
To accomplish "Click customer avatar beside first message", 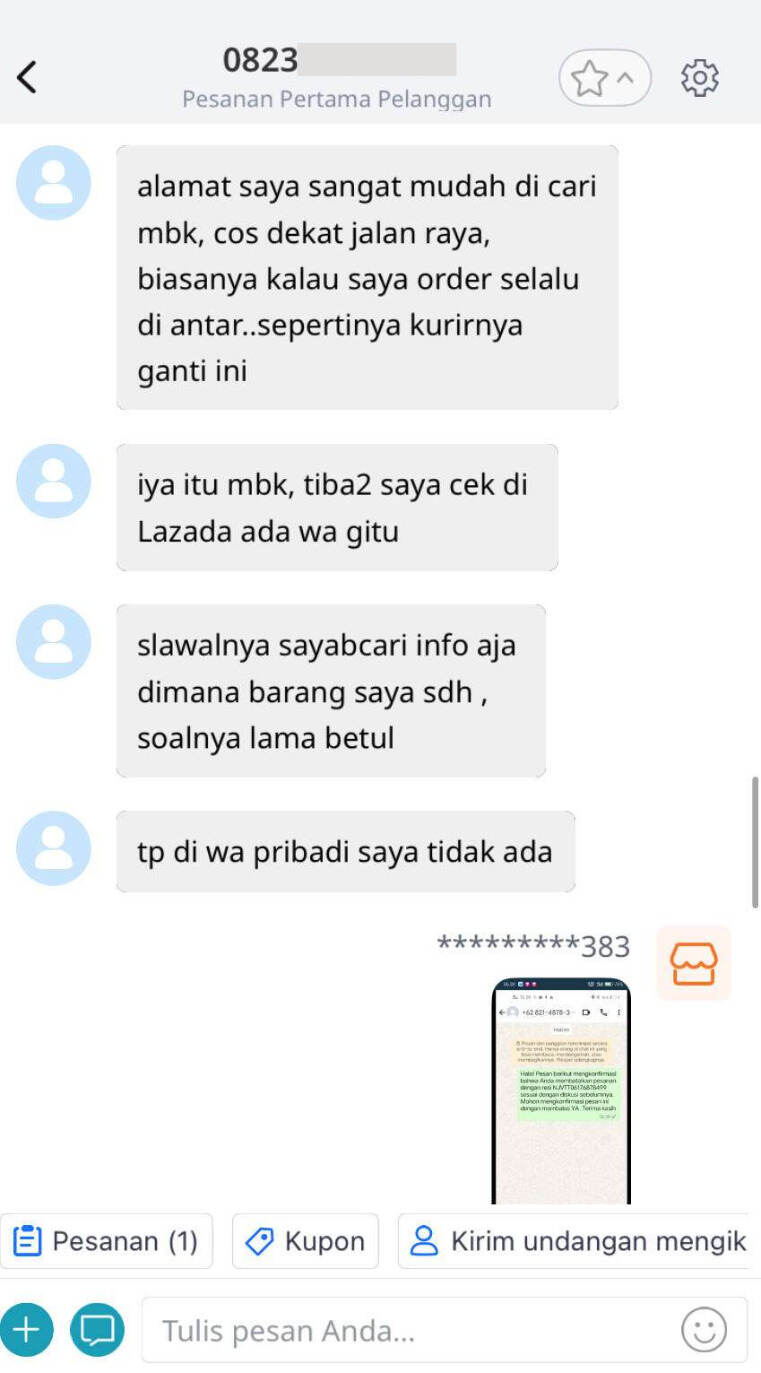I will pos(54,183).
